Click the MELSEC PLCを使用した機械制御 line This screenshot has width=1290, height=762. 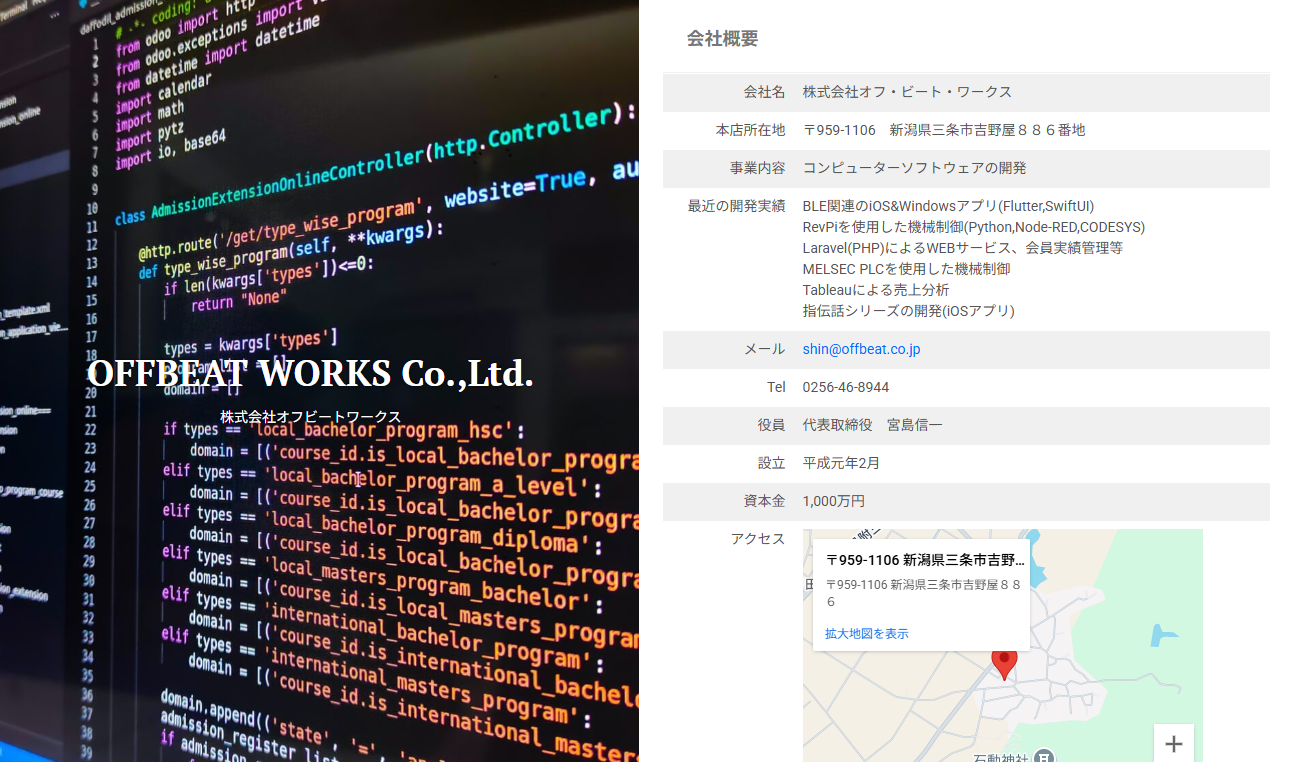[x=906, y=269]
